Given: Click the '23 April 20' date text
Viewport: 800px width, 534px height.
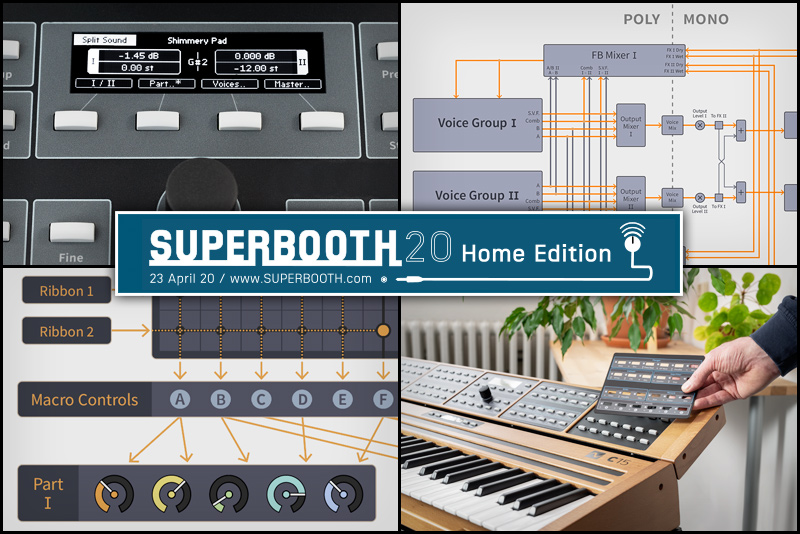Looking at the screenshot, I should click(182, 278).
